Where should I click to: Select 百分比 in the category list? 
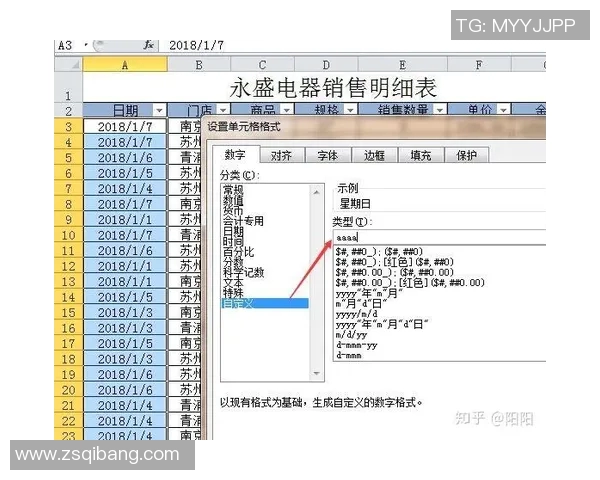click(x=238, y=252)
